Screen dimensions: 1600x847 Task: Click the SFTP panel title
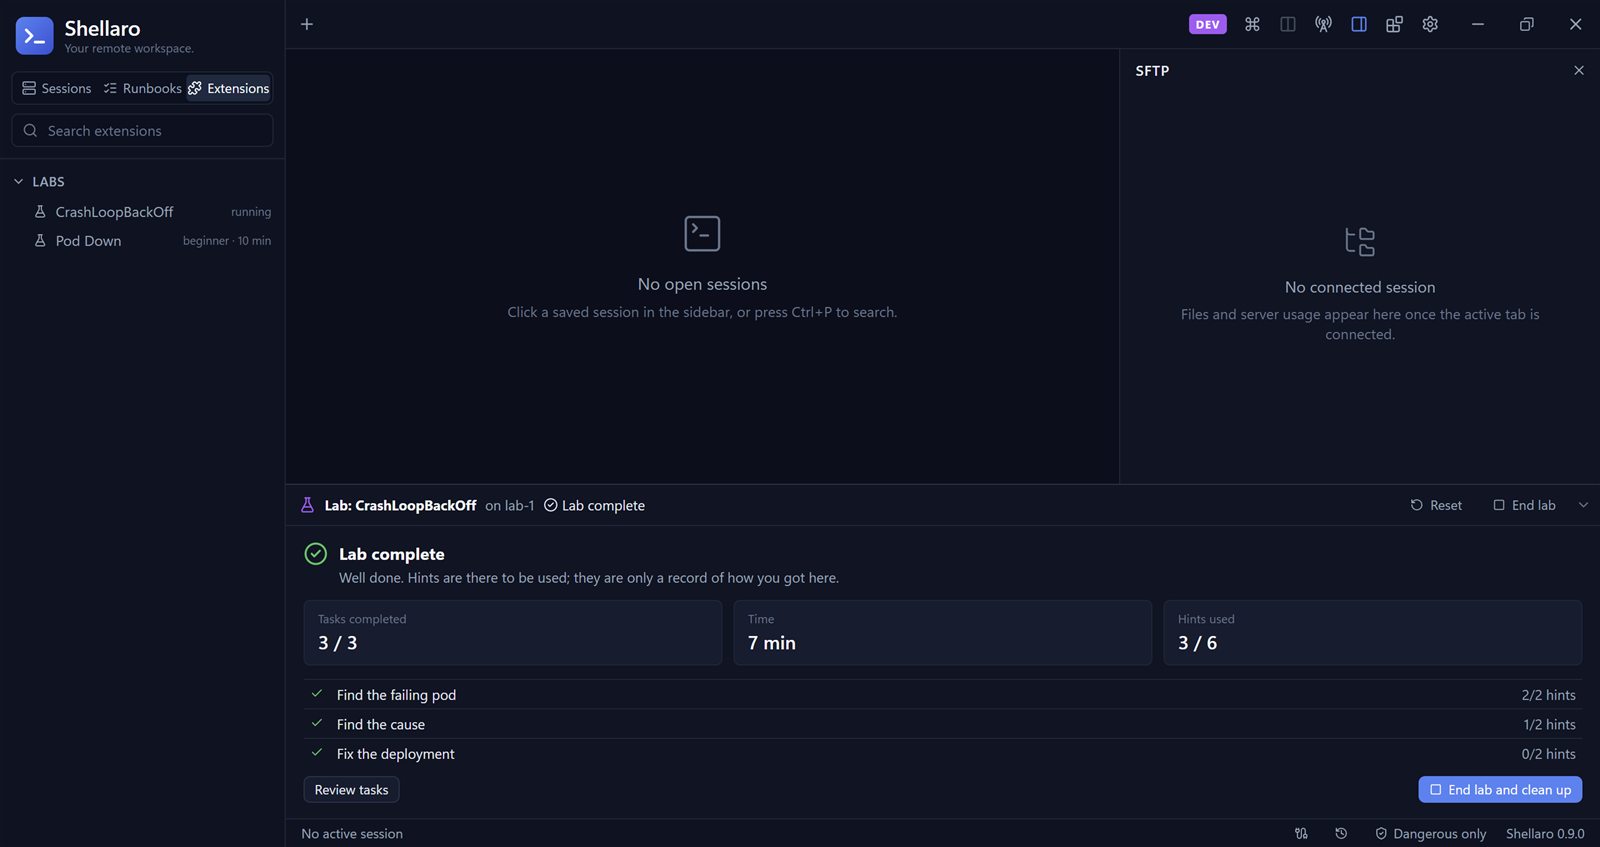point(1152,71)
